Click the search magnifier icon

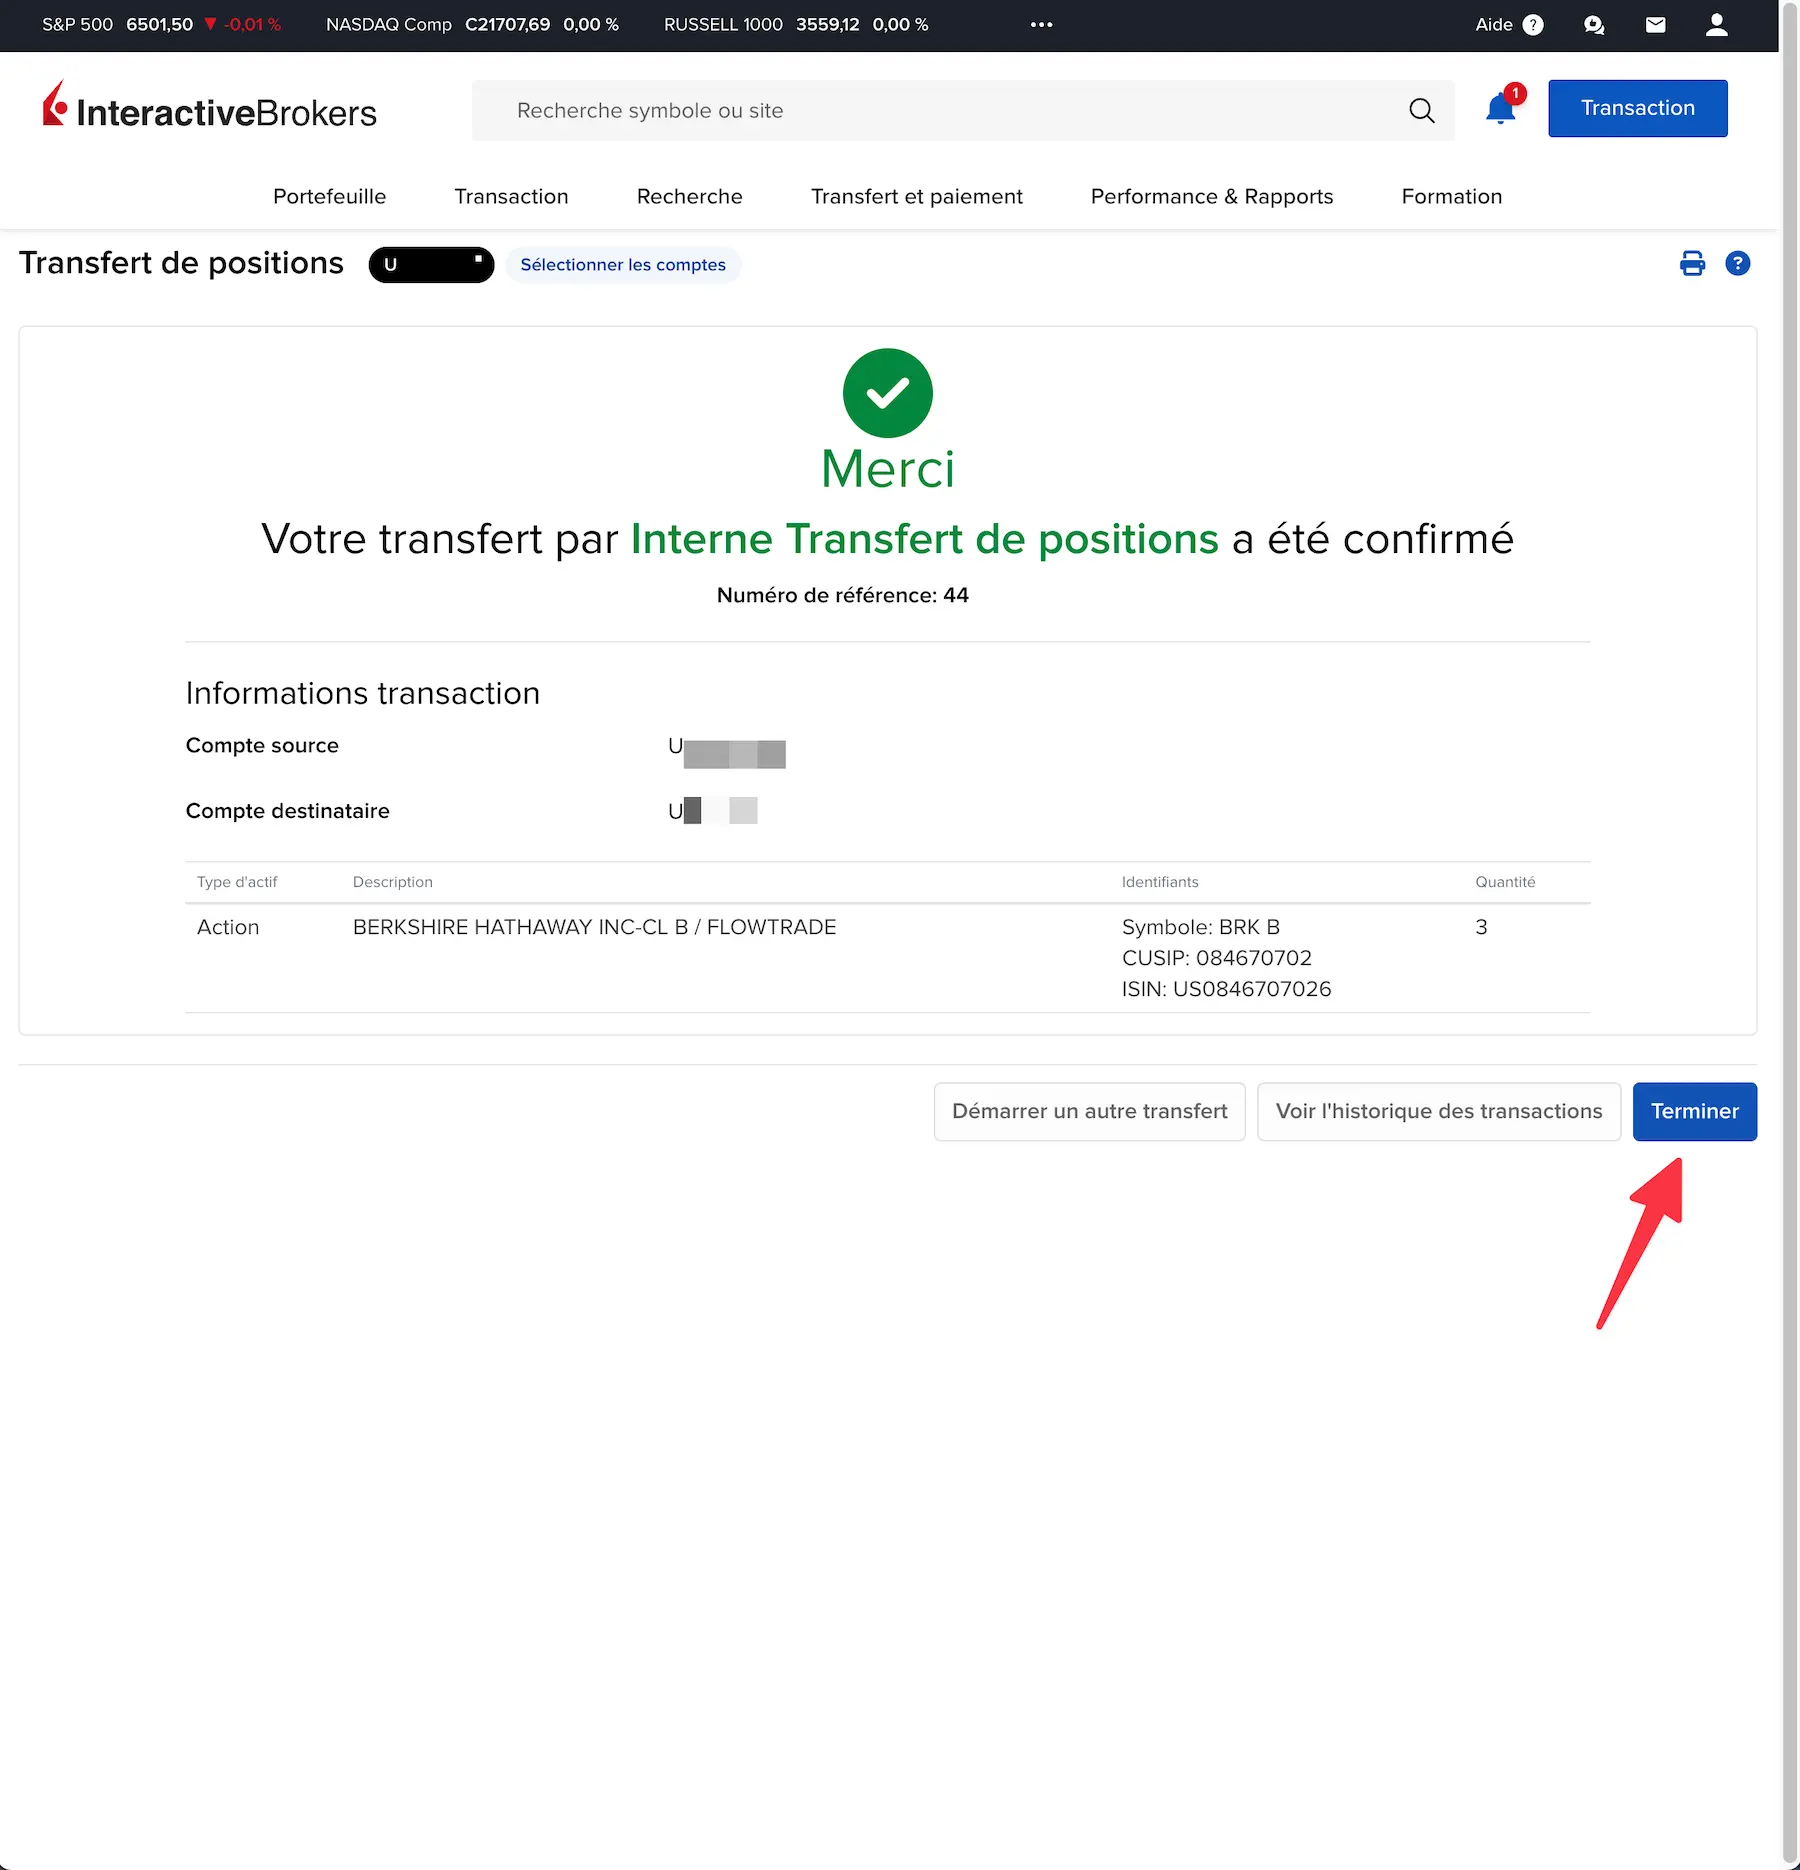pos(1422,110)
